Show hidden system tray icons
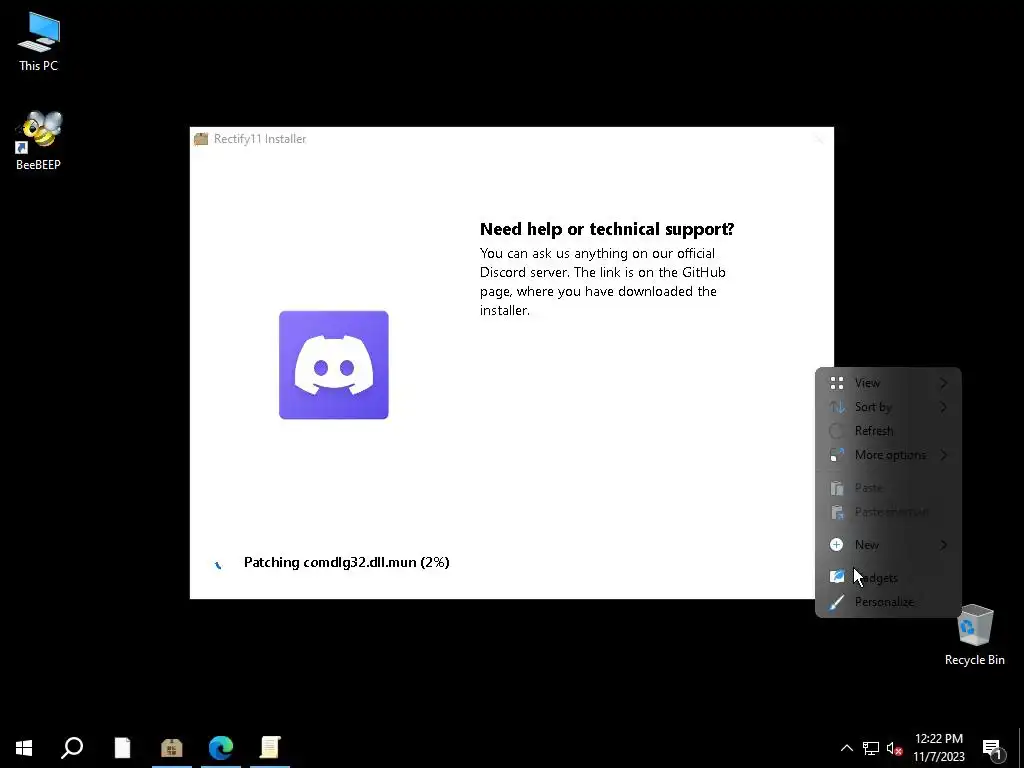Viewport: 1024px width, 768px height. click(846, 748)
